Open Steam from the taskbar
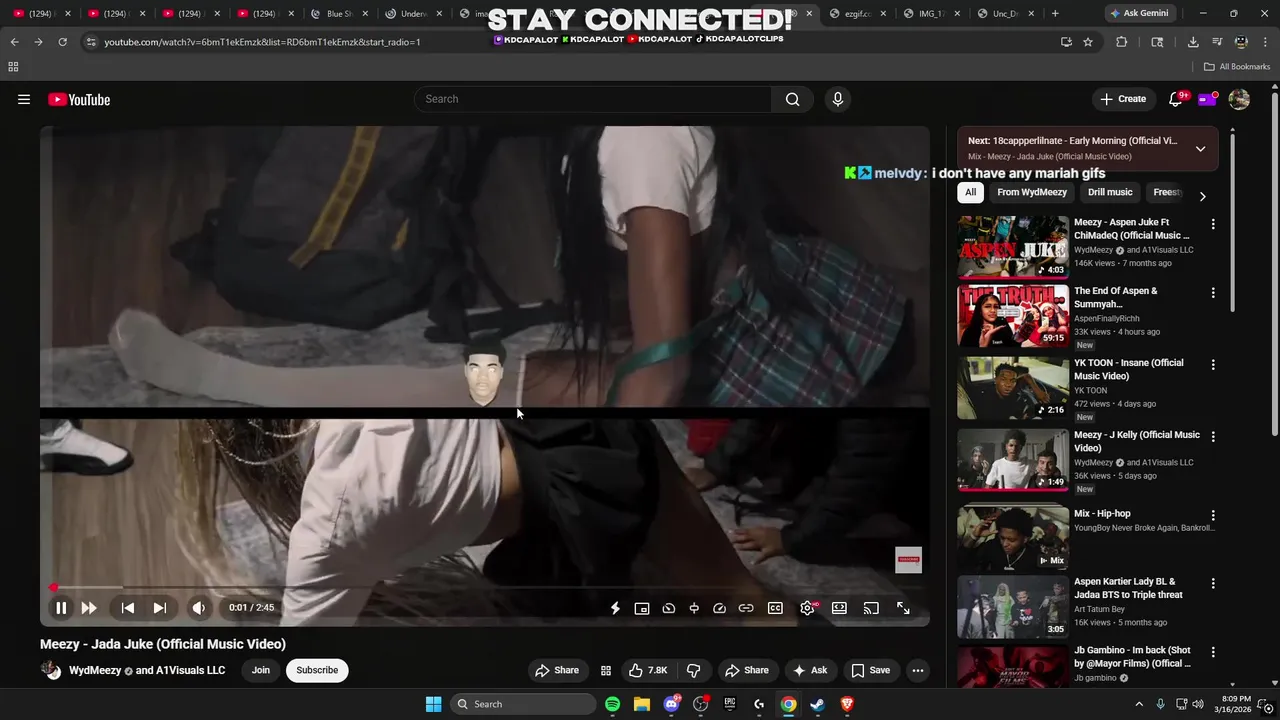1280x720 pixels. [817, 704]
